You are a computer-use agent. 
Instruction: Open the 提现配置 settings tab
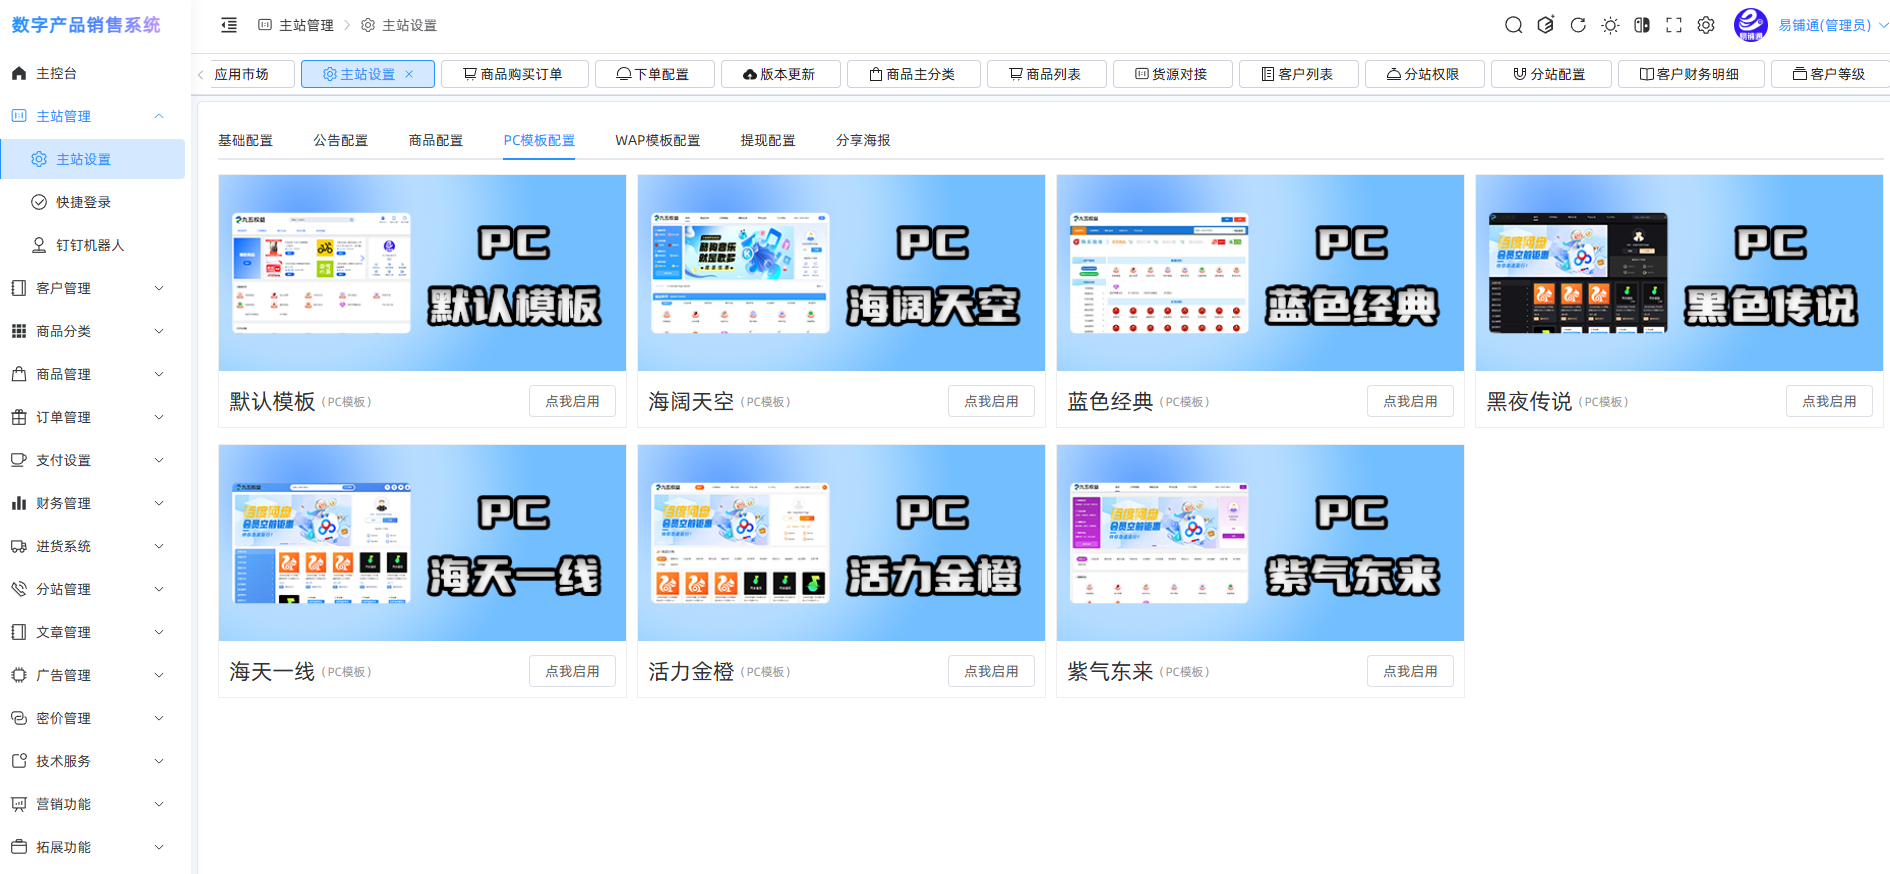[x=768, y=140]
